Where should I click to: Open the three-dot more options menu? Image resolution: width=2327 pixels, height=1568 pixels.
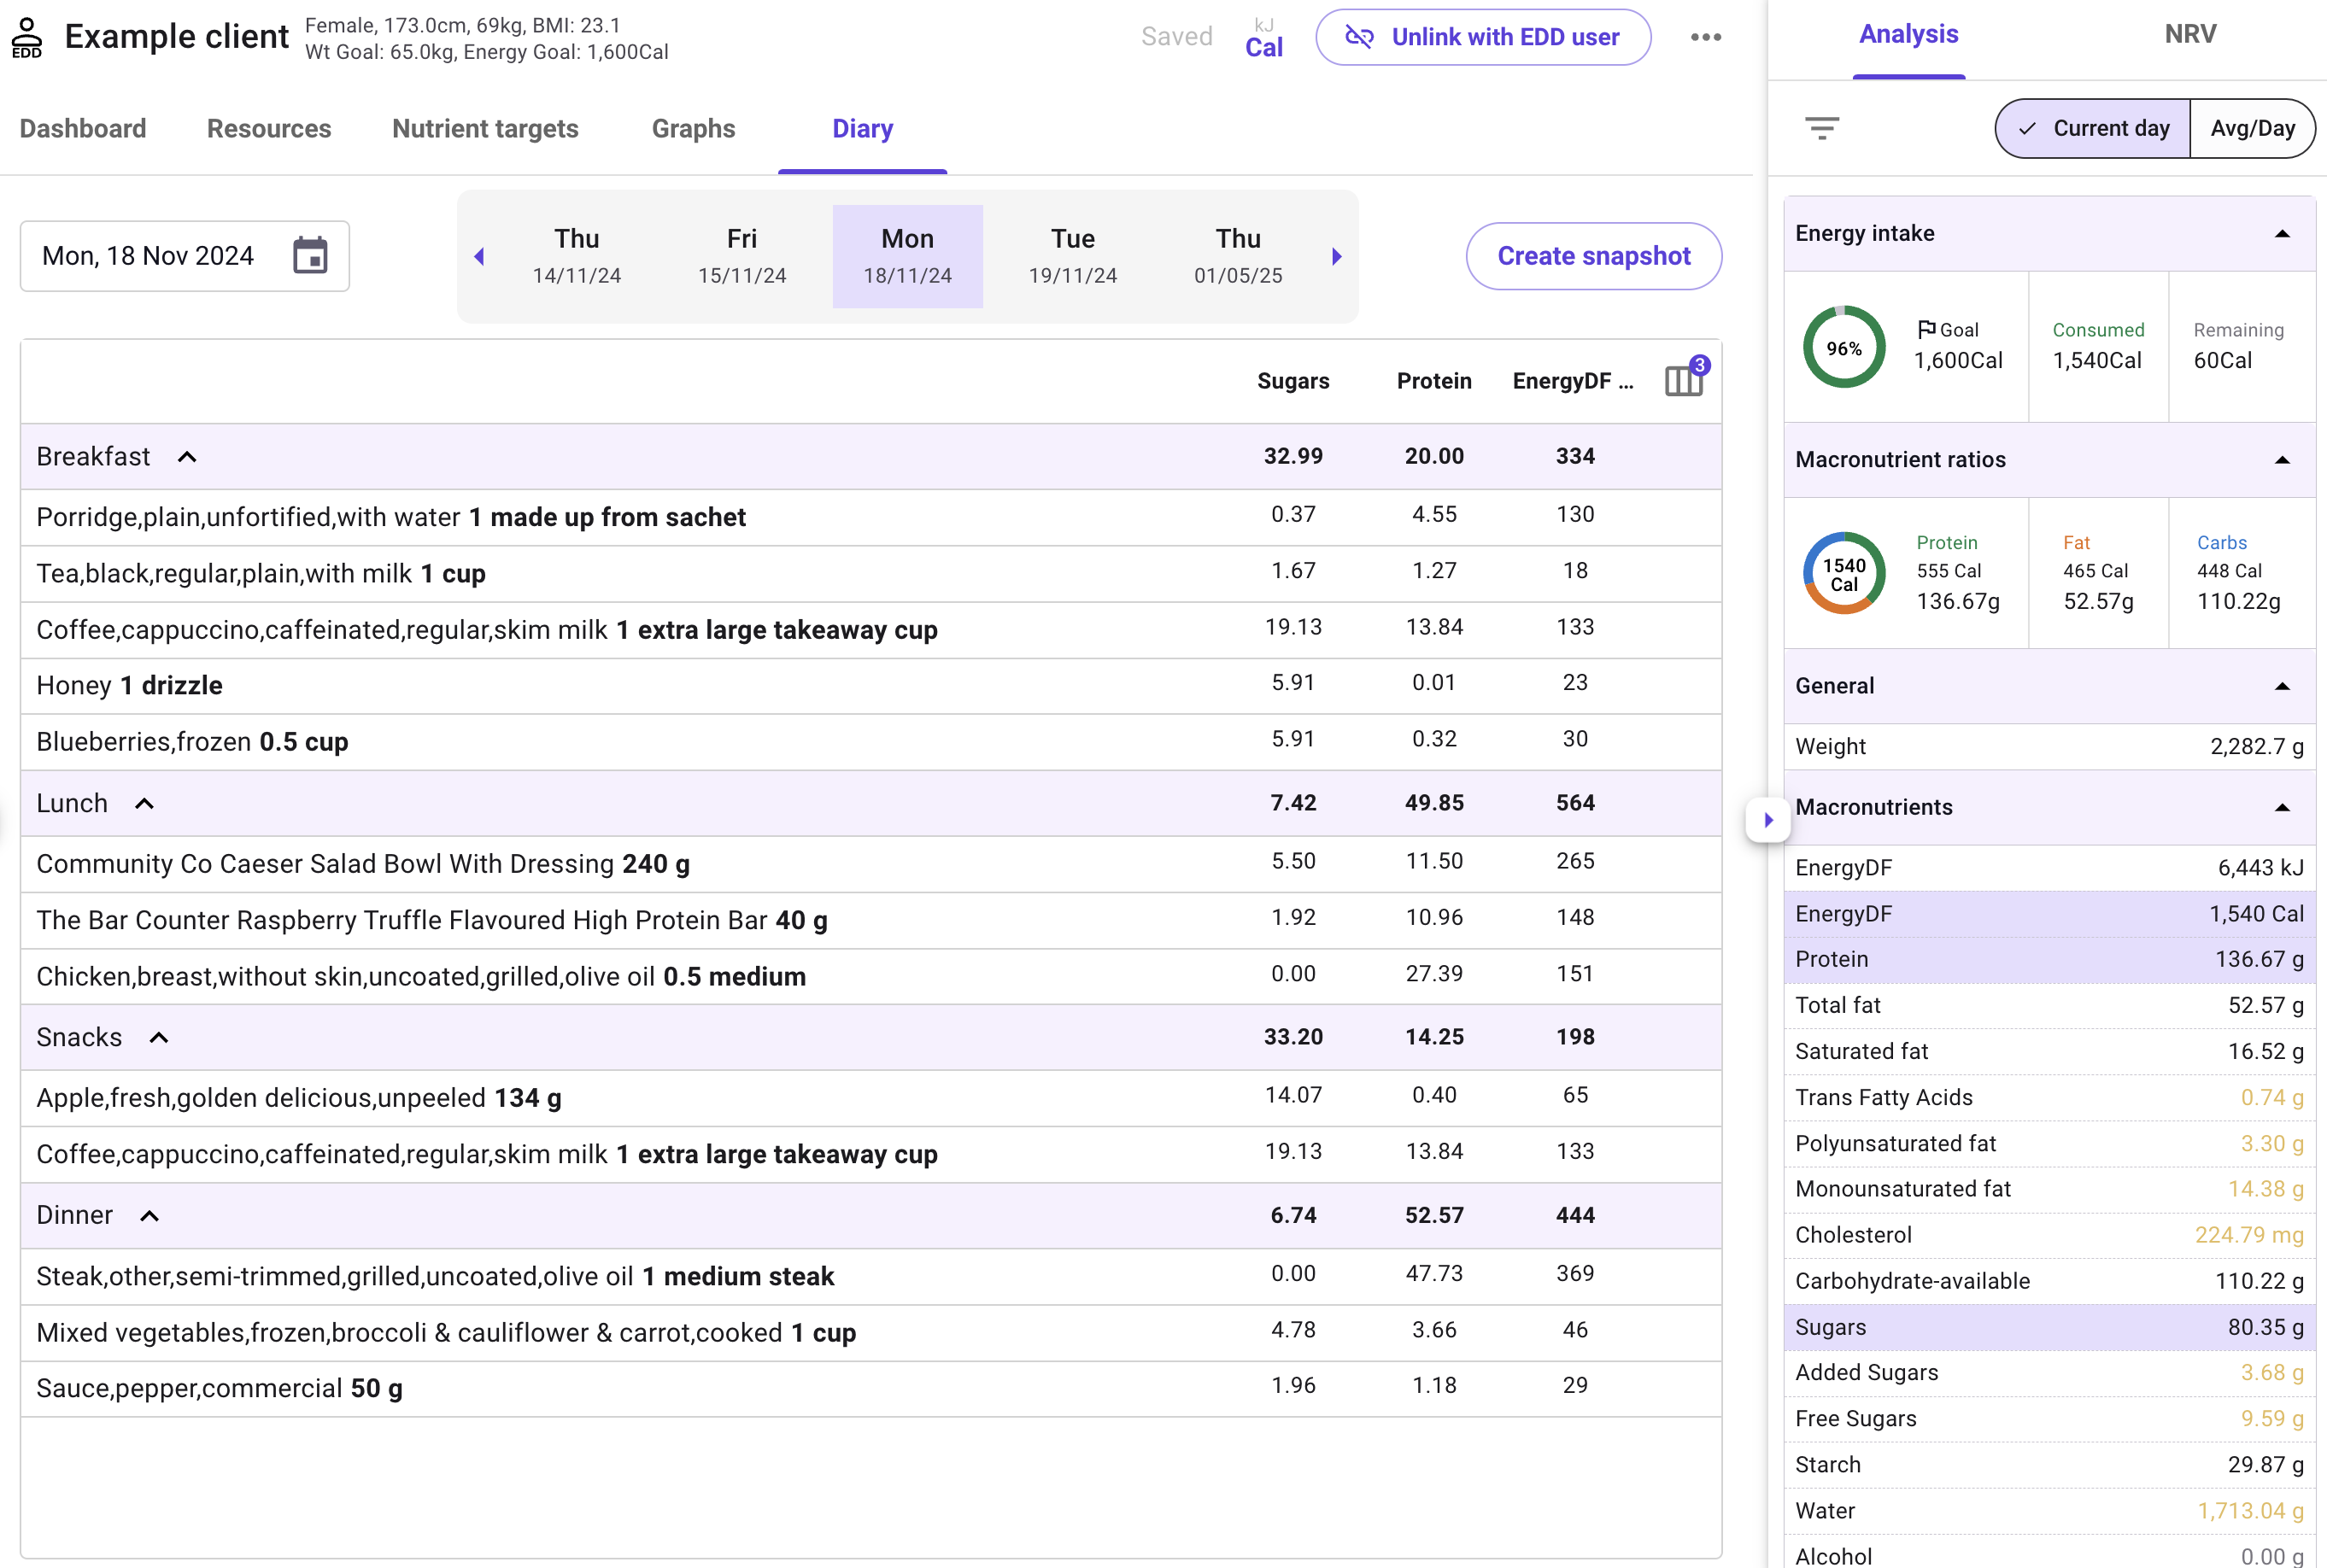coord(1706,37)
